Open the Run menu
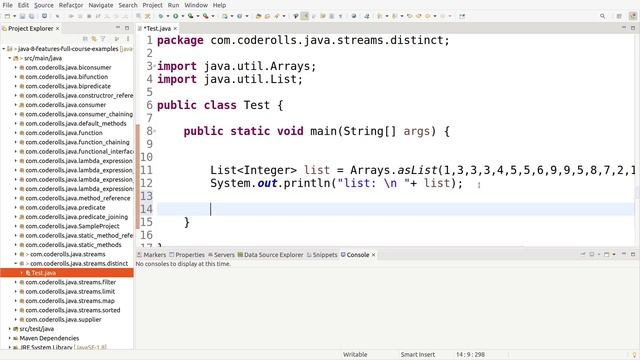The height and width of the screenshot is (360, 640). pyautogui.click(x=173, y=5)
